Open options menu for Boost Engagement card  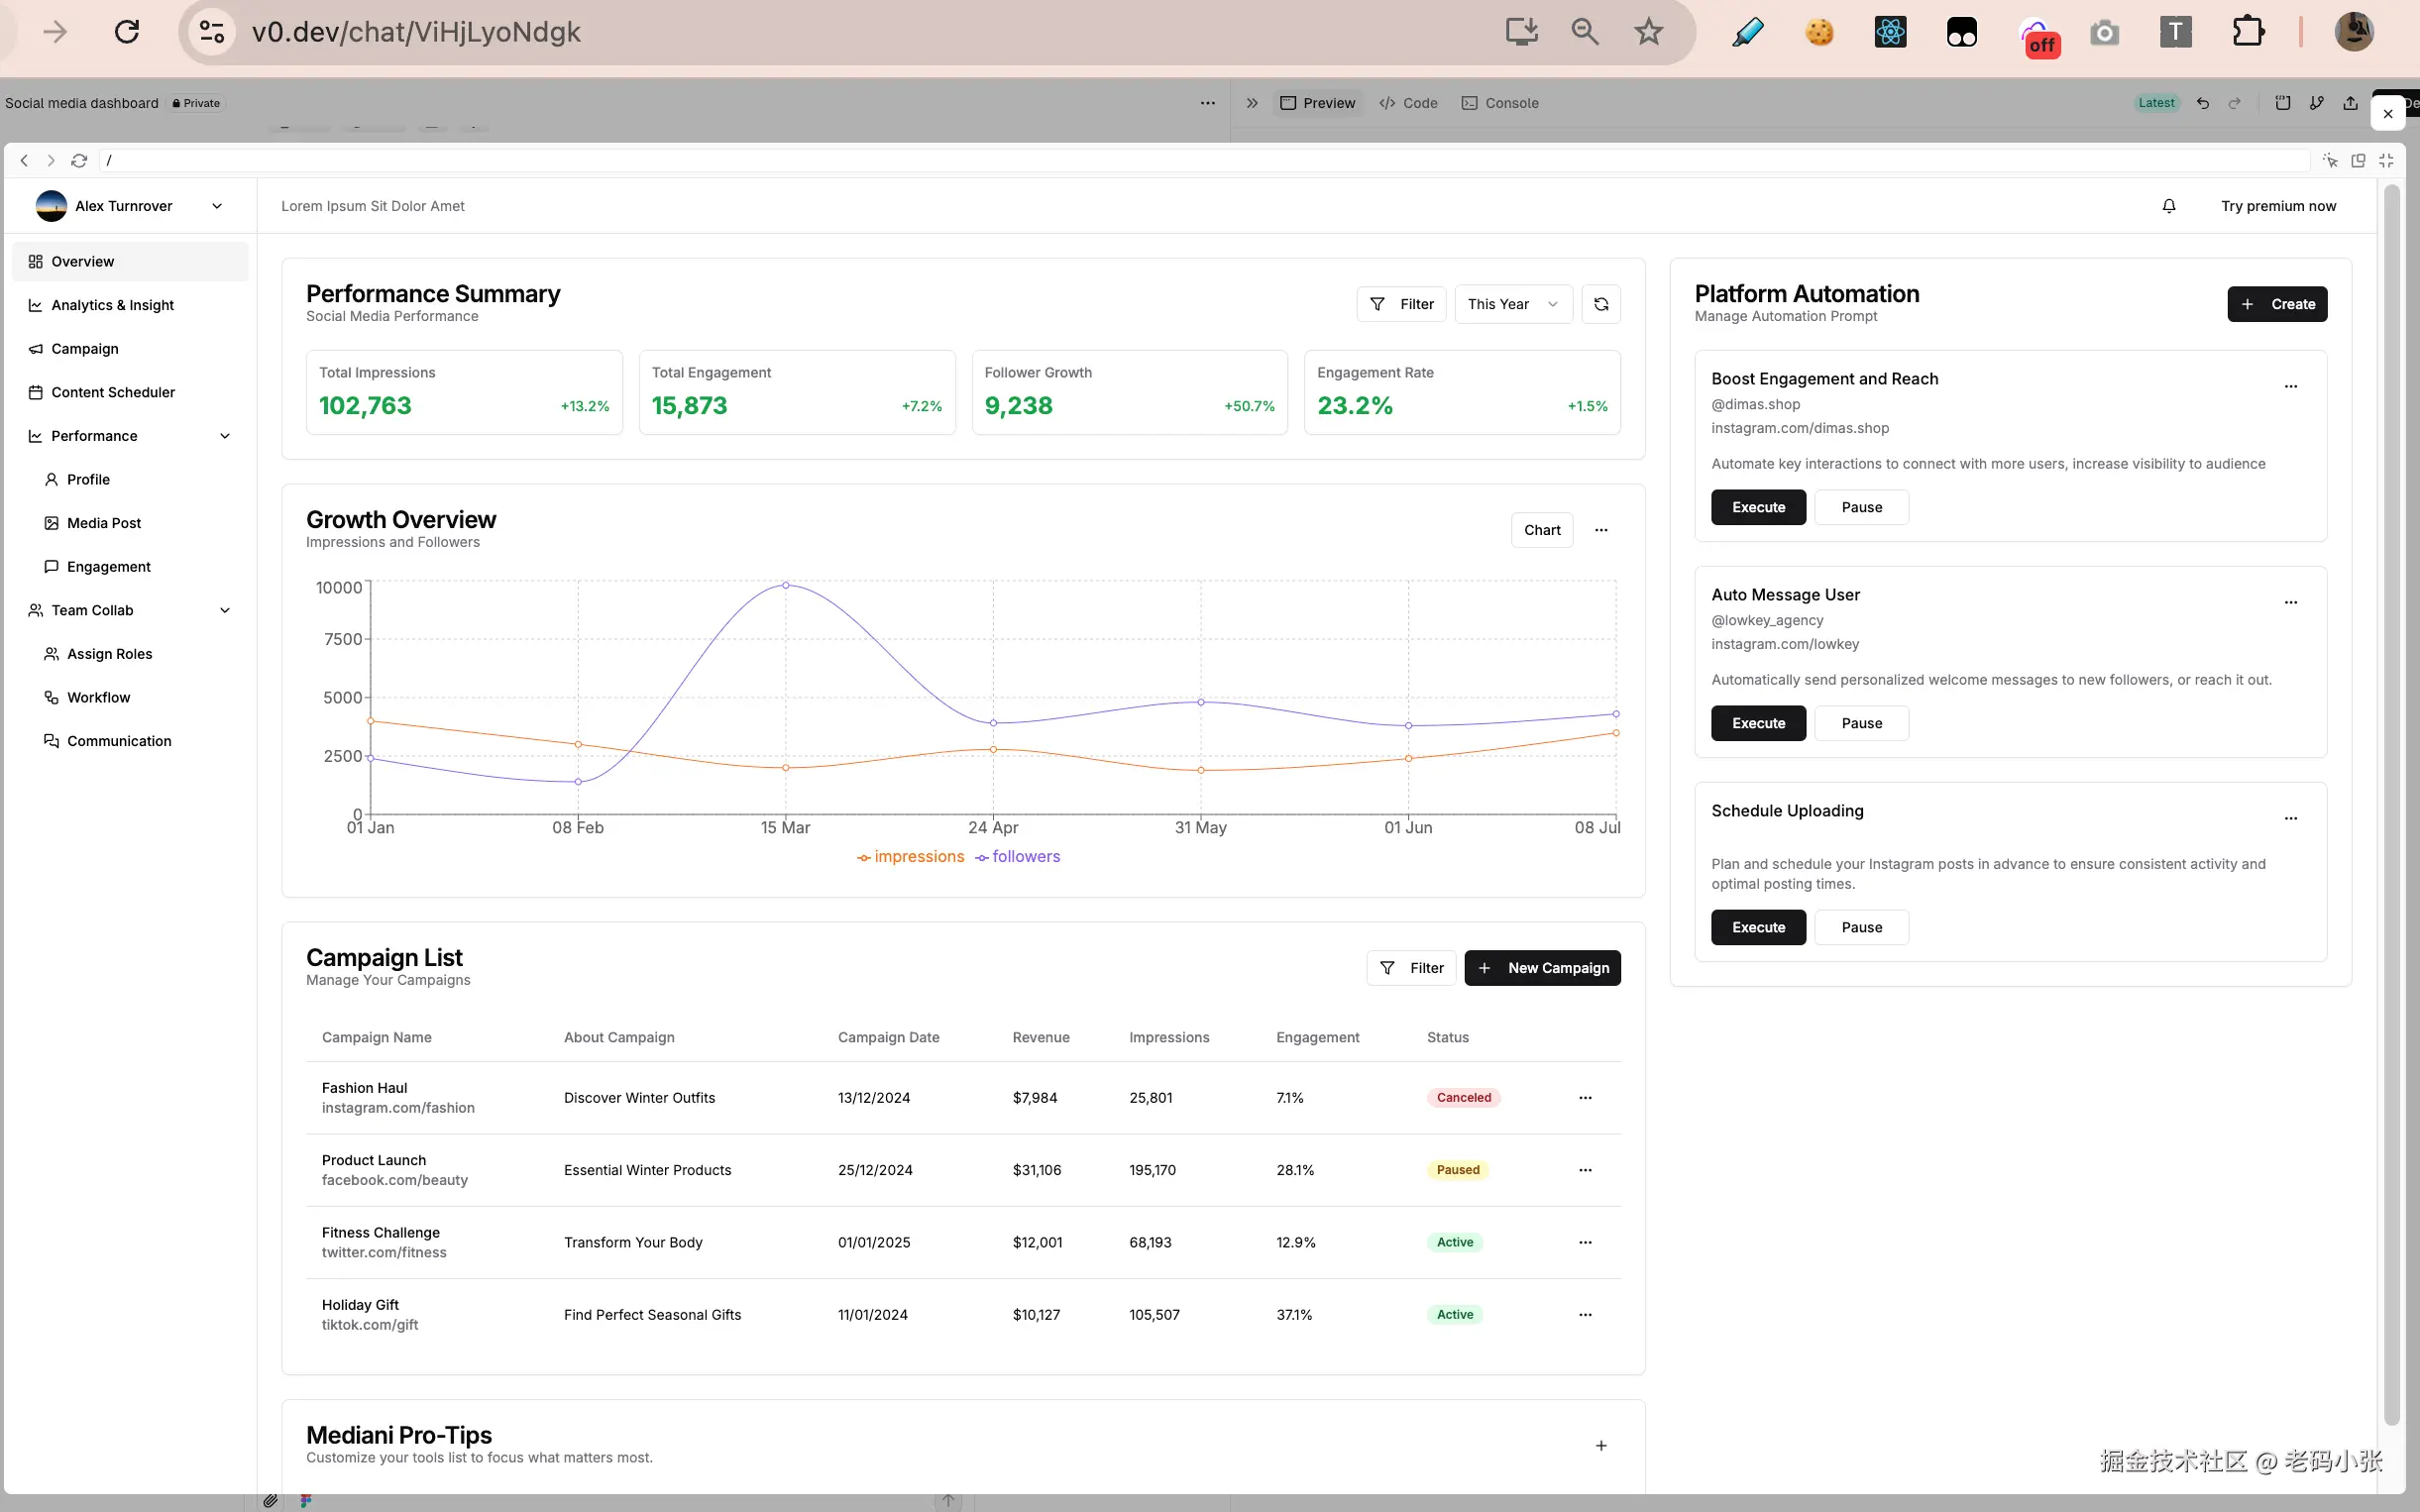(x=2290, y=386)
